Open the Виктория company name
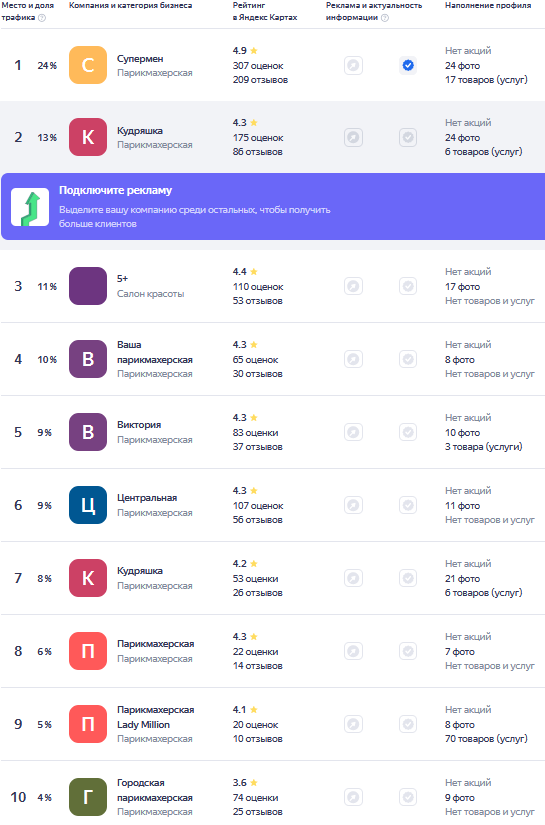The height and width of the screenshot is (825, 545). pyautogui.click(x=139, y=425)
